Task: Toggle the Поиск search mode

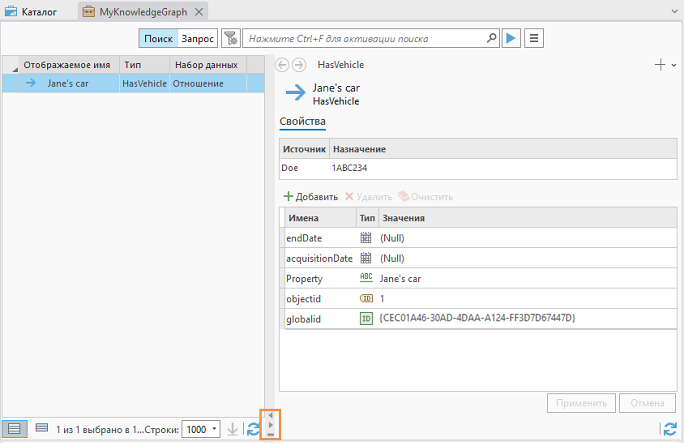Action: [158, 38]
